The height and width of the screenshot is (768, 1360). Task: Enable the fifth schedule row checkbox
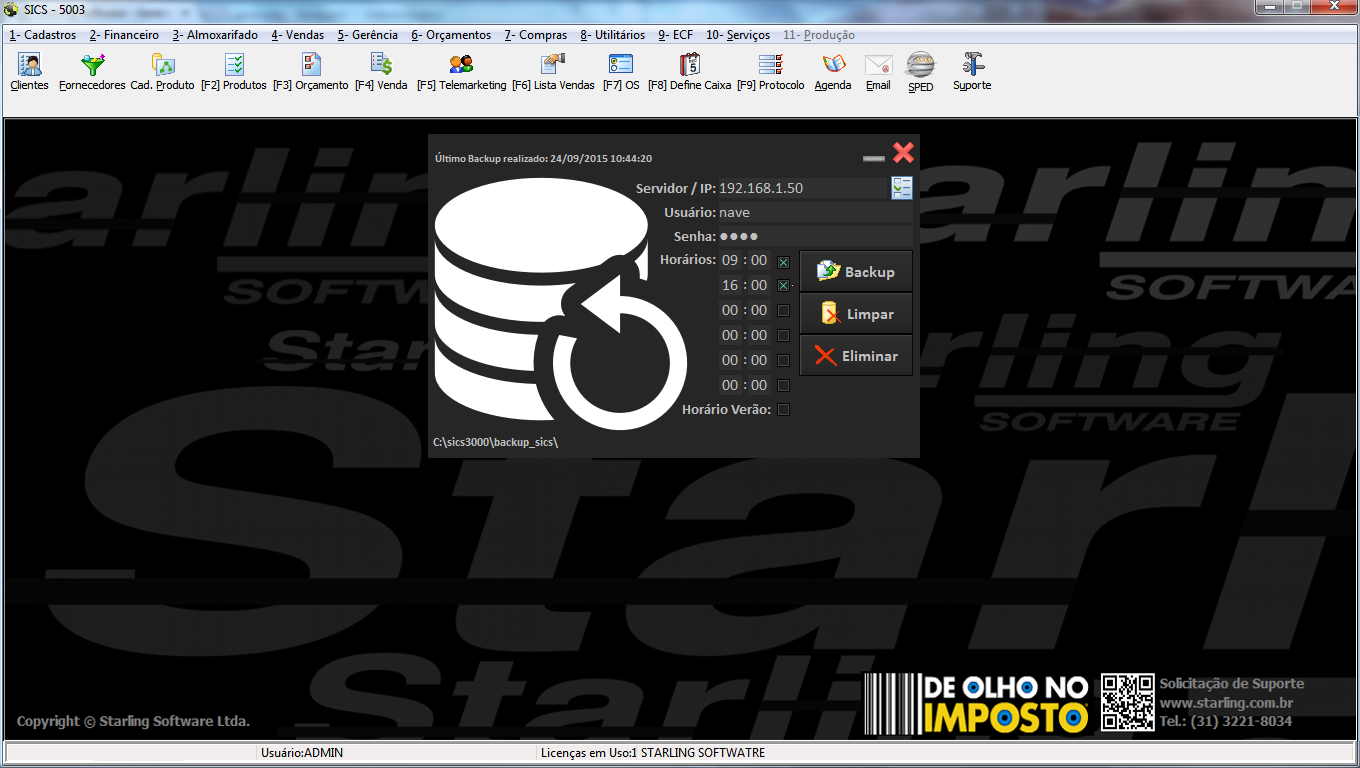point(783,360)
